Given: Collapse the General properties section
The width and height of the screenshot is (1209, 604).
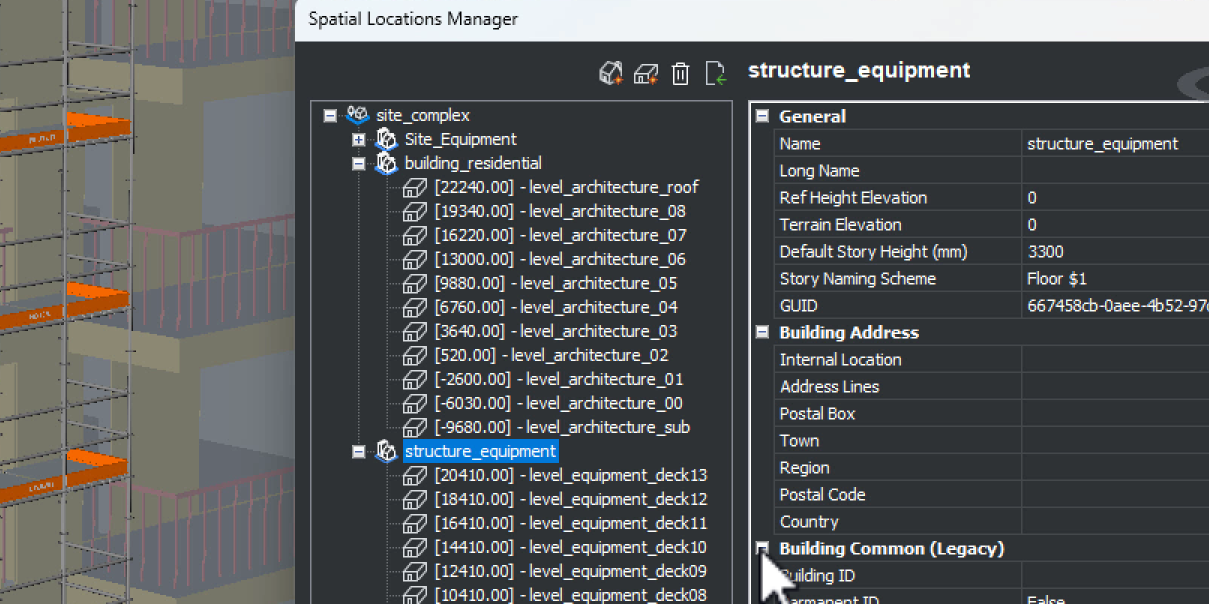Looking at the screenshot, I should 762,116.
